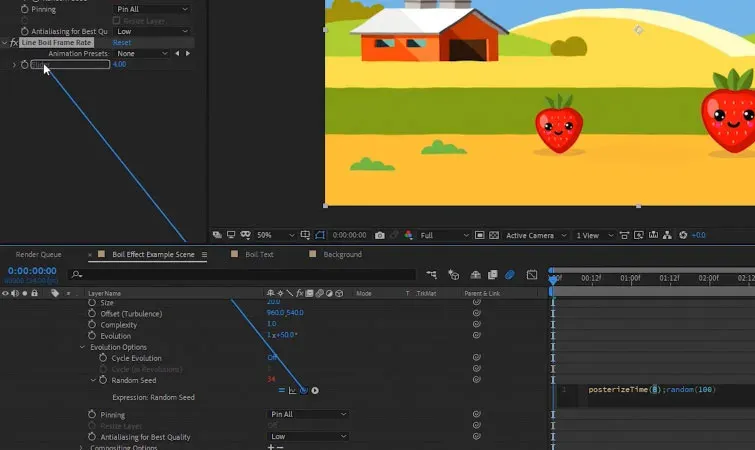Click the expression pick whip icon

pyautogui.click(x=303, y=390)
